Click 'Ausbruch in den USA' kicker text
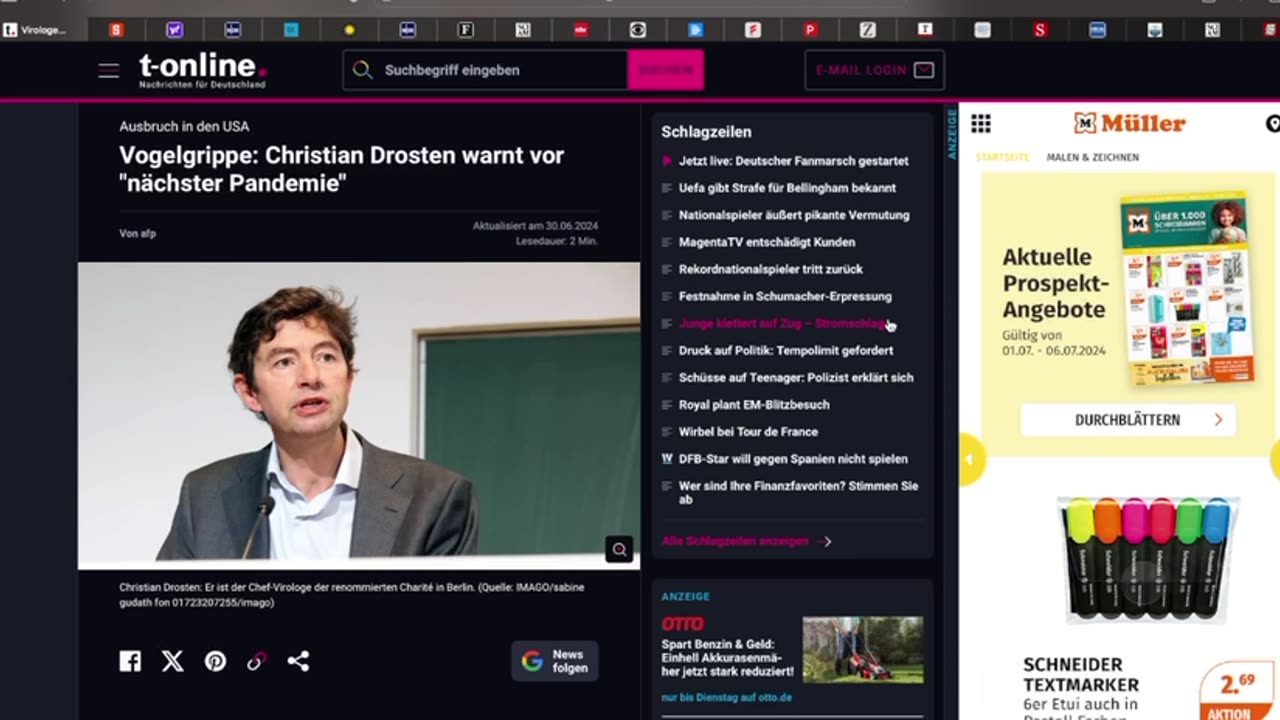1280x720 pixels. (x=184, y=126)
